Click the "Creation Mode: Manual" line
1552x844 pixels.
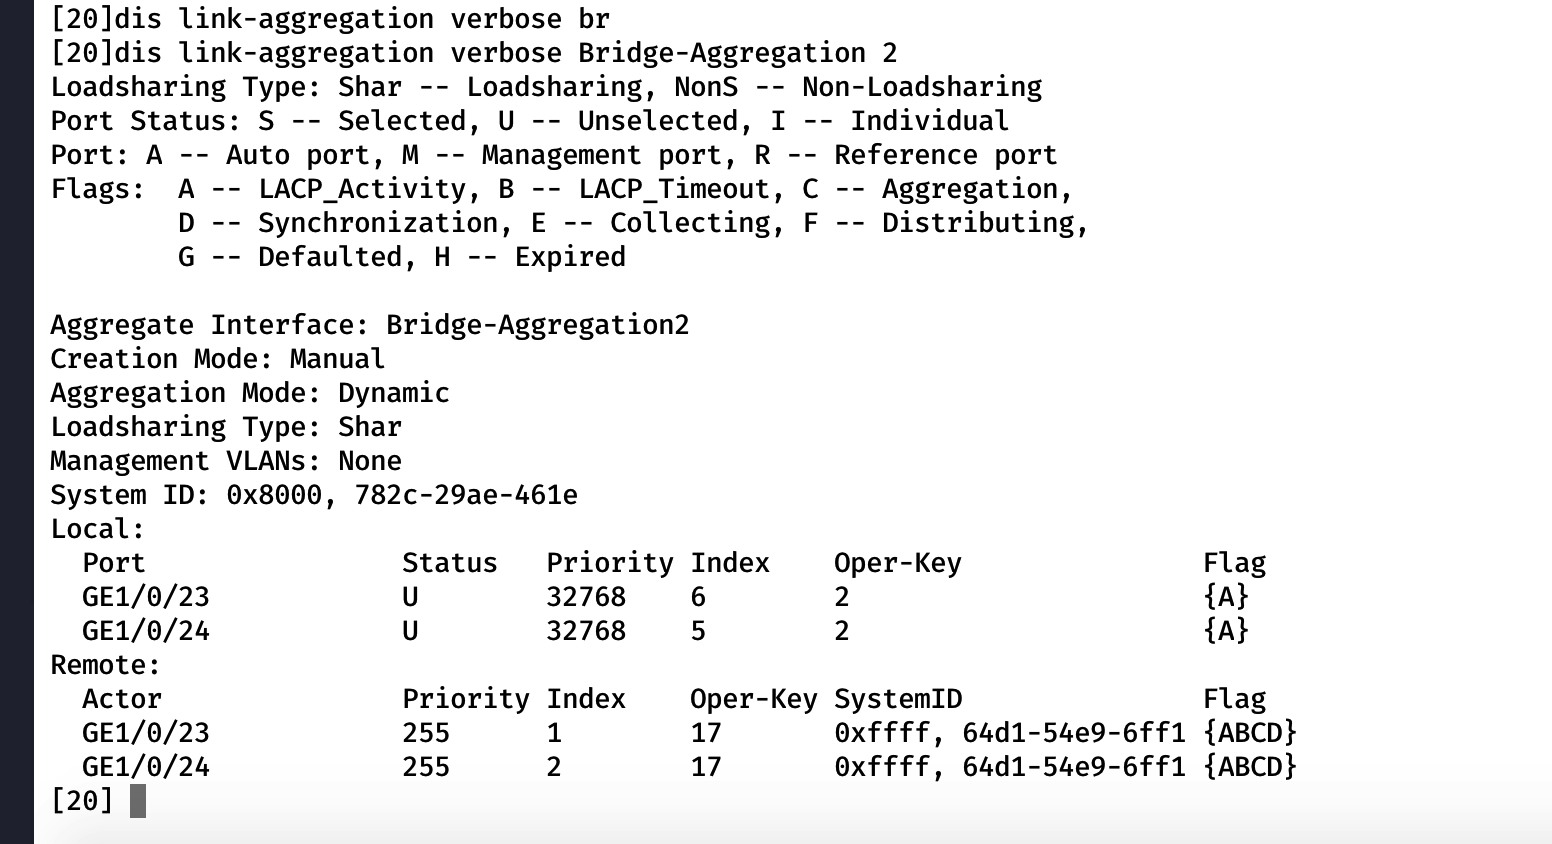point(218,359)
